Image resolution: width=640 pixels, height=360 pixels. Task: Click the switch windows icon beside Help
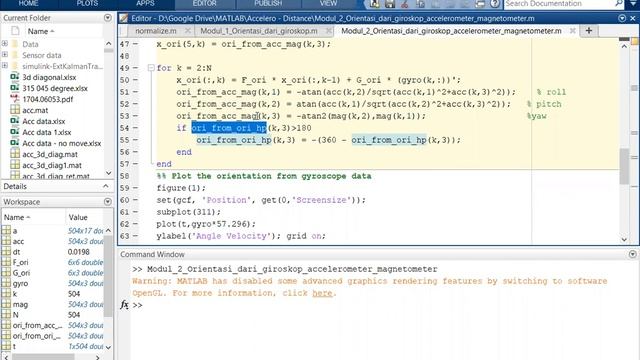click(480, 4)
